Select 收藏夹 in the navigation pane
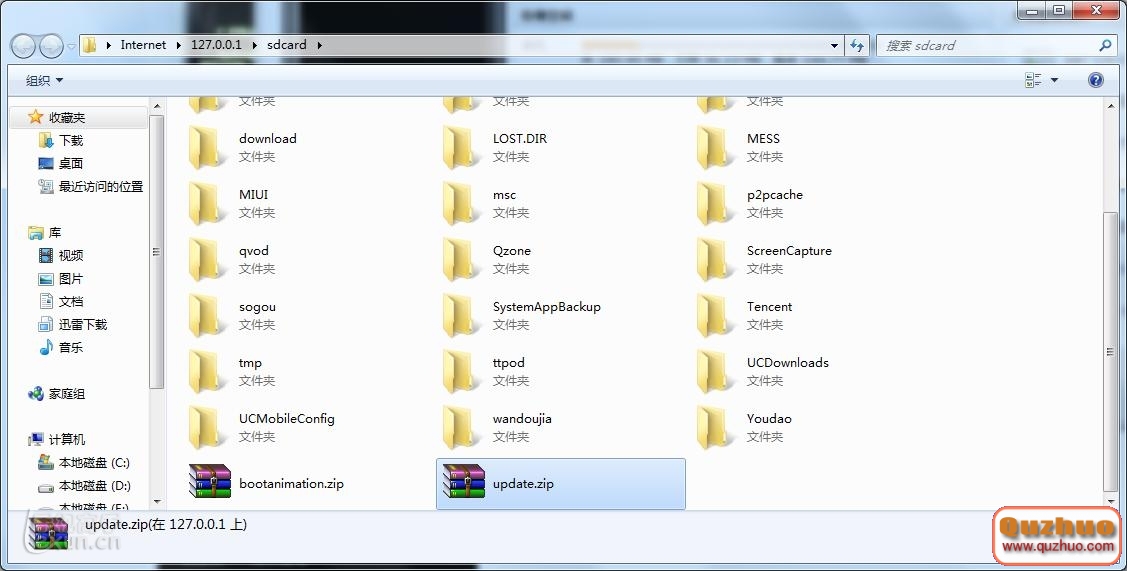The height and width of the screenshot is (571, 1127). click(67, 117)
